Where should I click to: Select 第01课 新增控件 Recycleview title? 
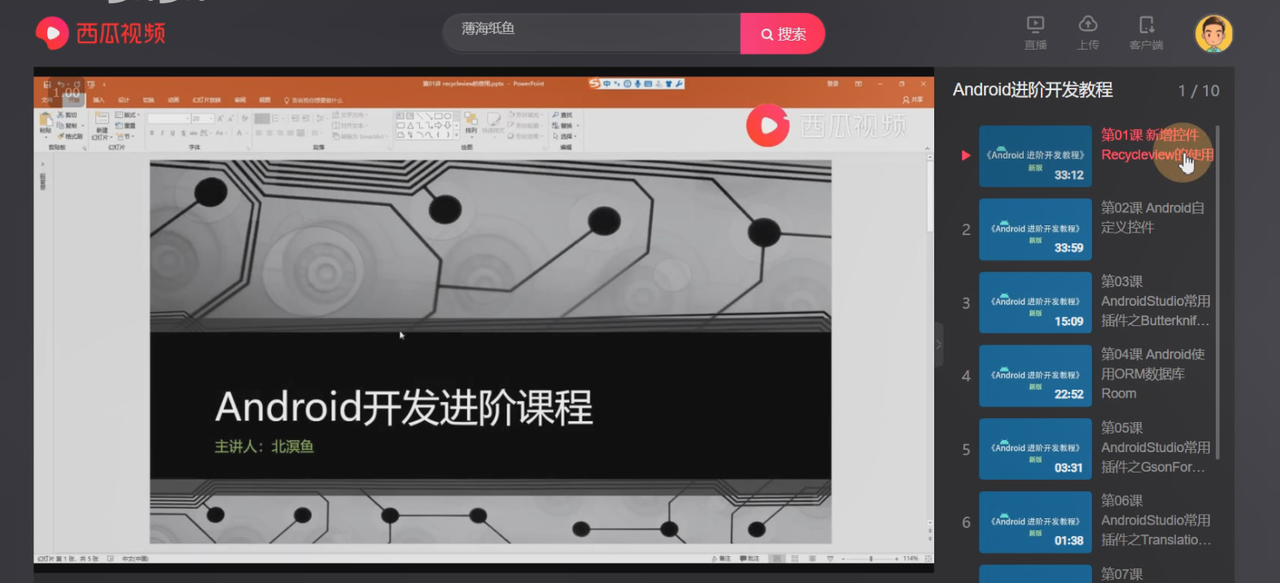pyautogui.click(x=1157, y=144)
